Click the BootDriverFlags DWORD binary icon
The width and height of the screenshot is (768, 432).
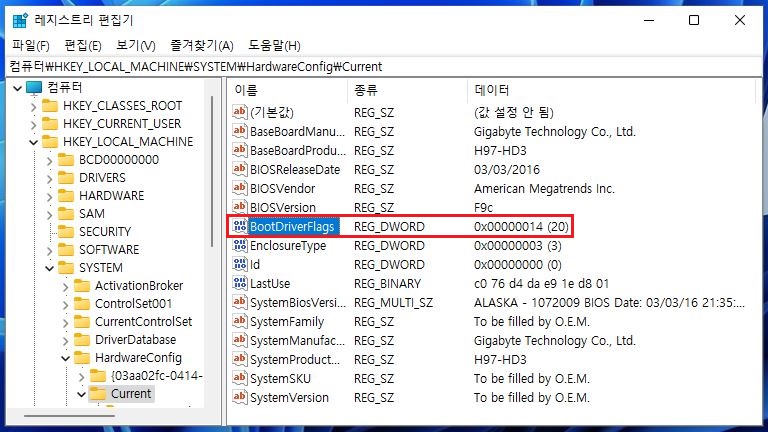coord(240,226)
